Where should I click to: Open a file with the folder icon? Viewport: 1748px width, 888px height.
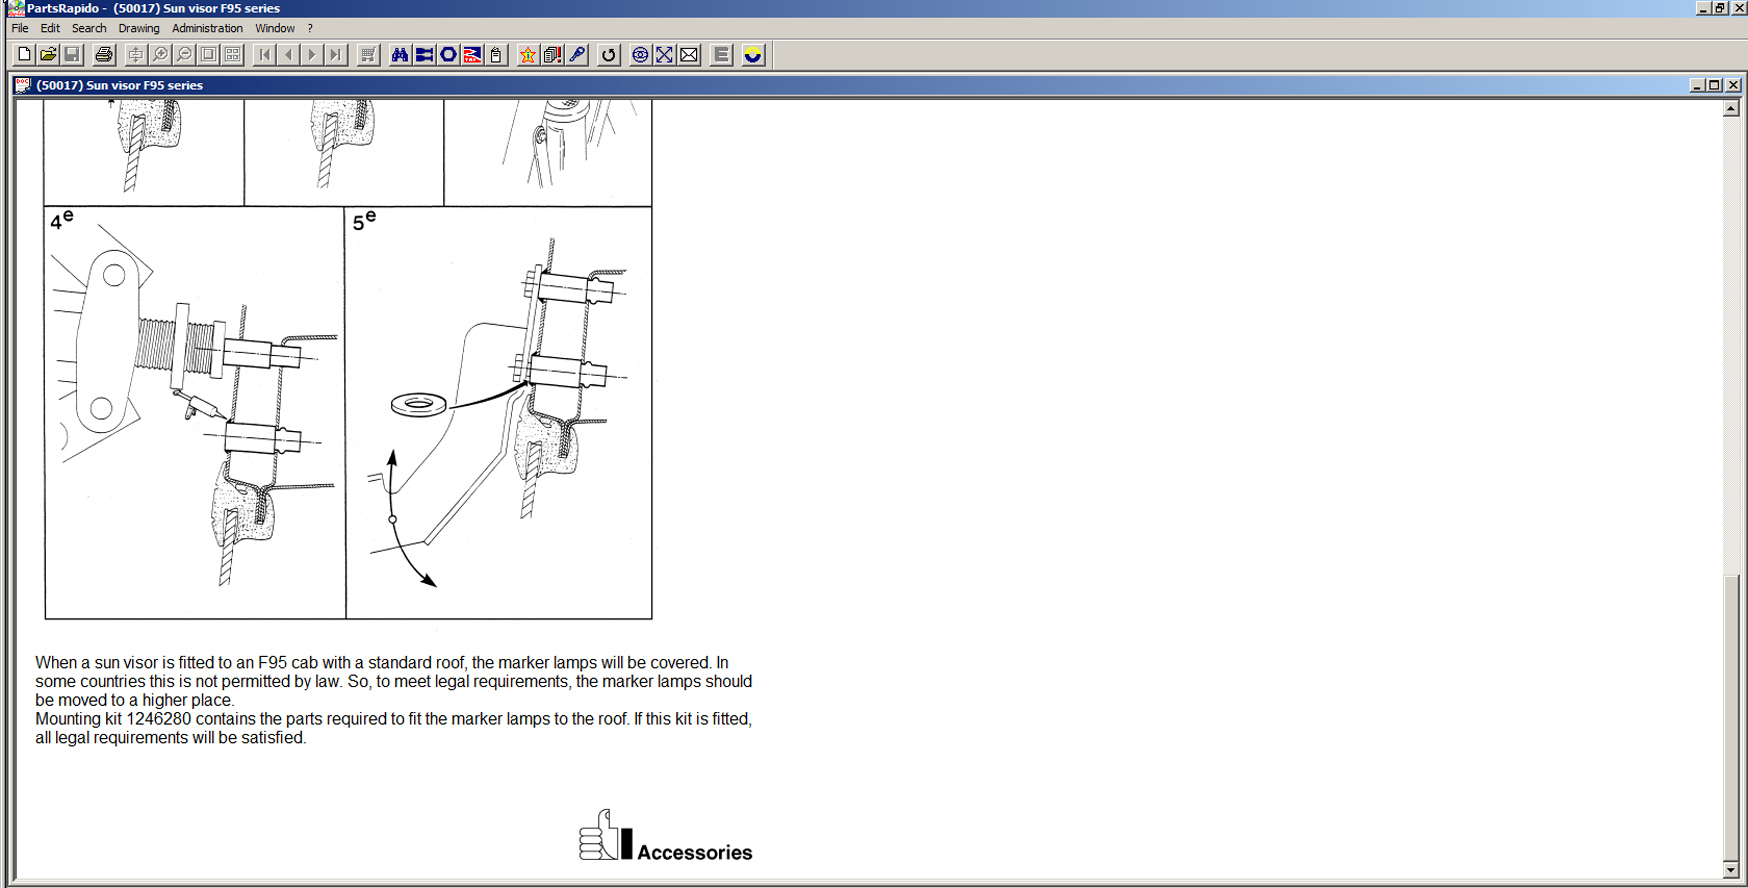[48, 55]
